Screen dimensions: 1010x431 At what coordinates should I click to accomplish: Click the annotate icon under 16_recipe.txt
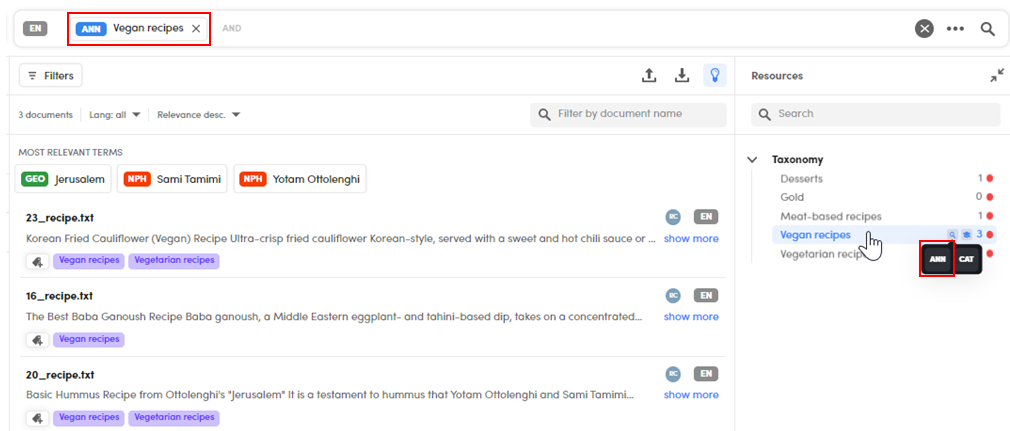37,339
